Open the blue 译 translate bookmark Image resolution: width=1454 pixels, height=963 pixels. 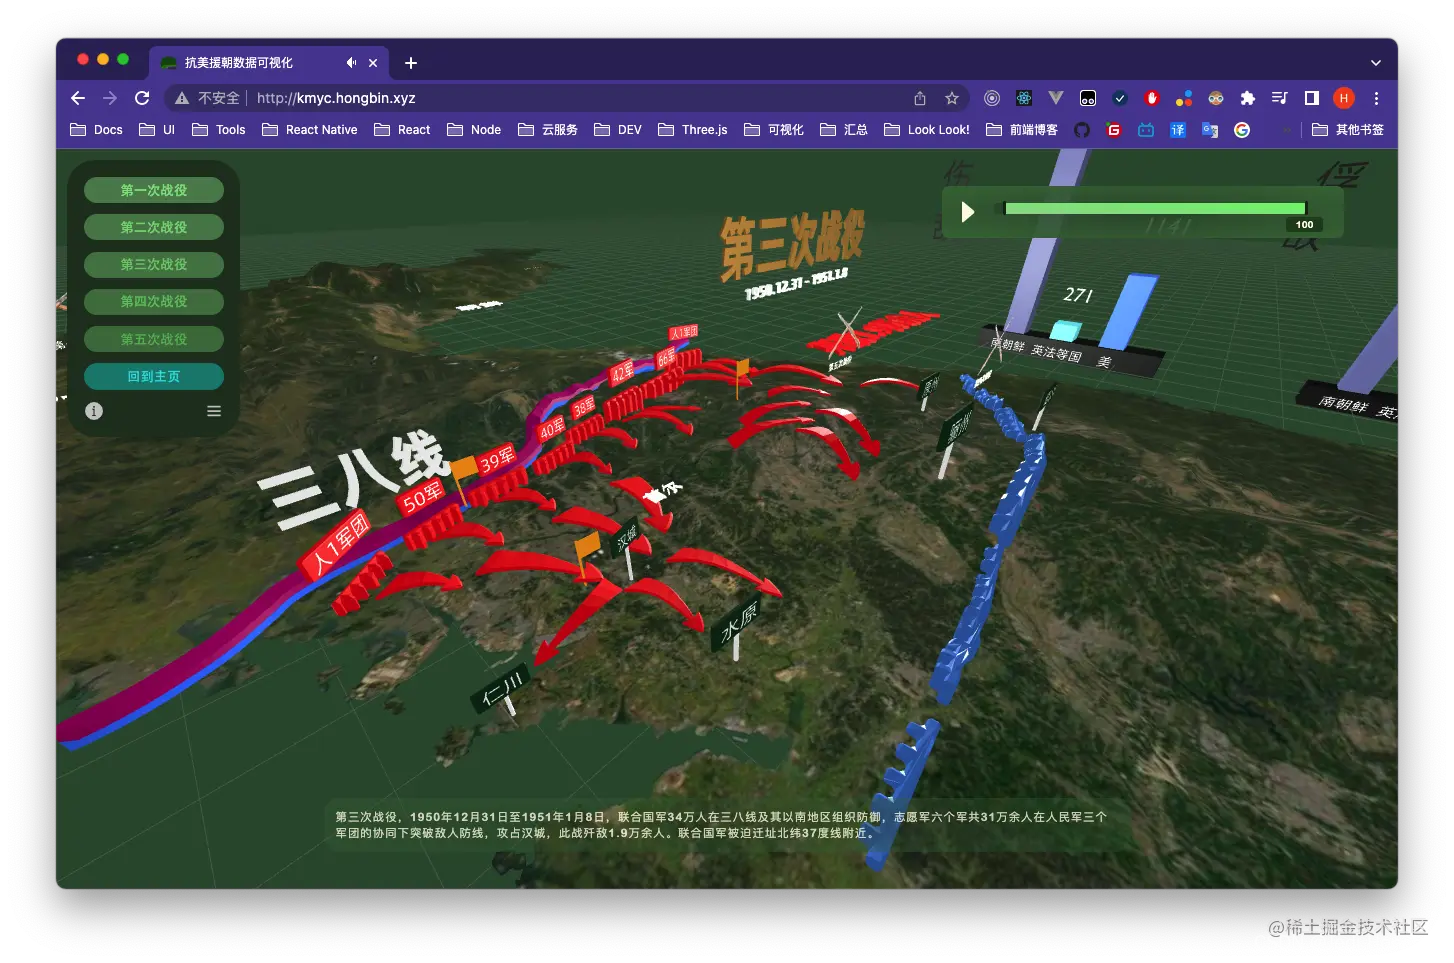[1178, 130]
